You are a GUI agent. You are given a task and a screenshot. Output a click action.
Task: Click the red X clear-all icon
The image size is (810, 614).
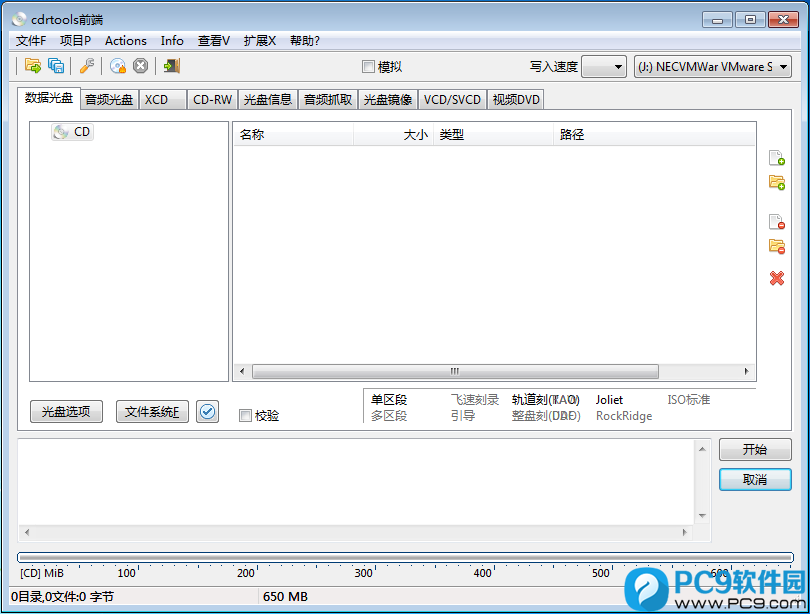click(x=776, y=278)
